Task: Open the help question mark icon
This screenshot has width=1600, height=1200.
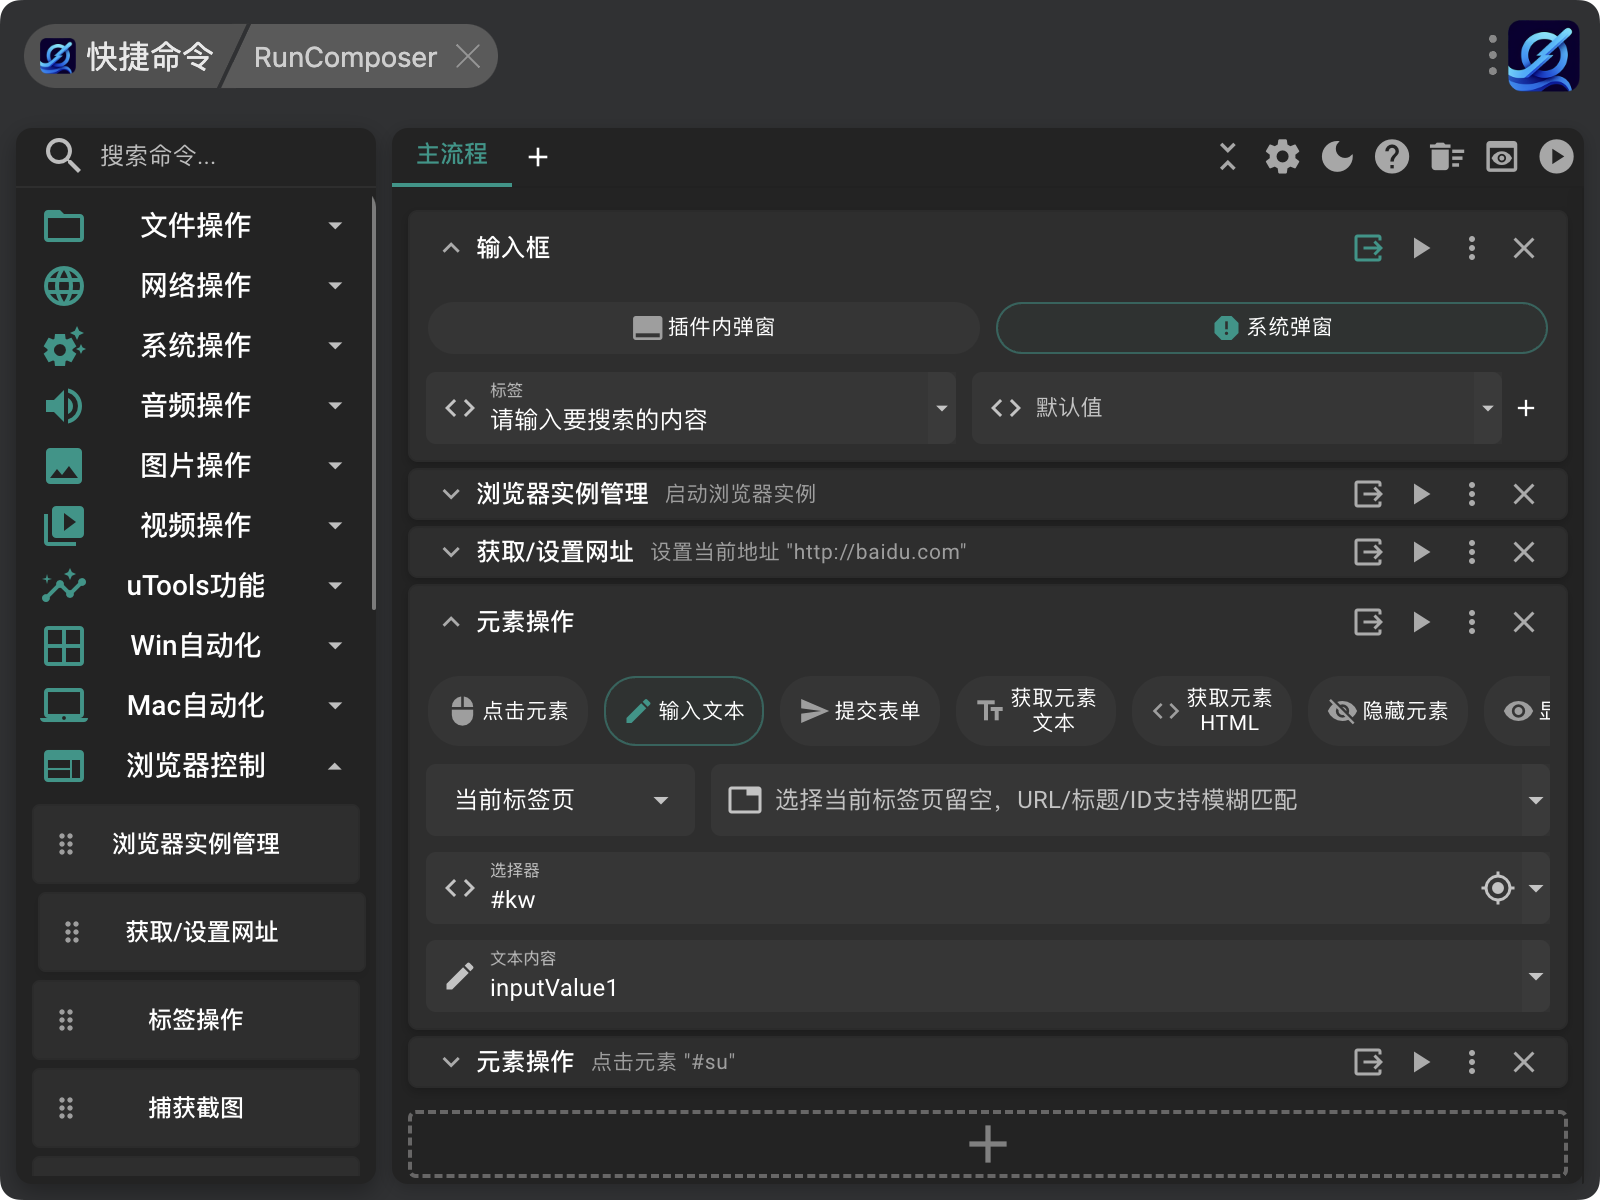Action: [x=1392, y=156]
